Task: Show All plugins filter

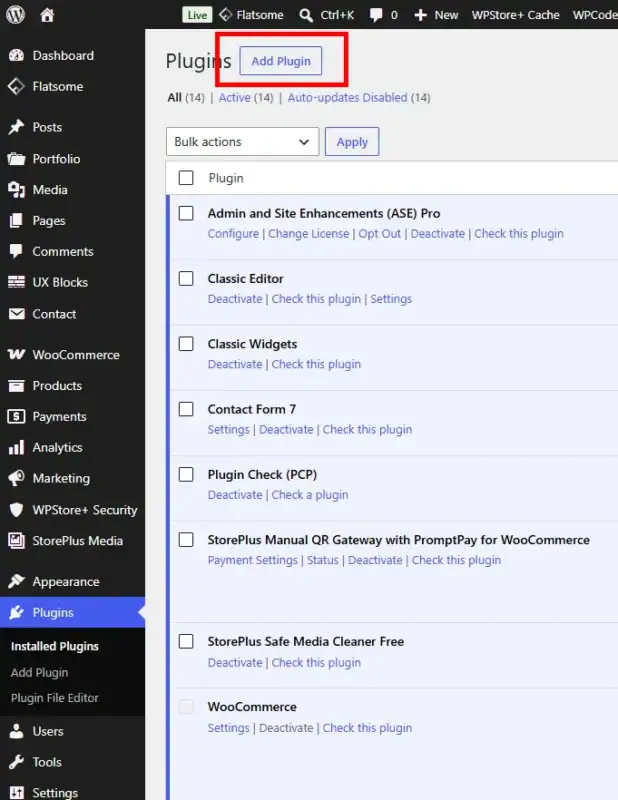Action: [x=175, y=97]
